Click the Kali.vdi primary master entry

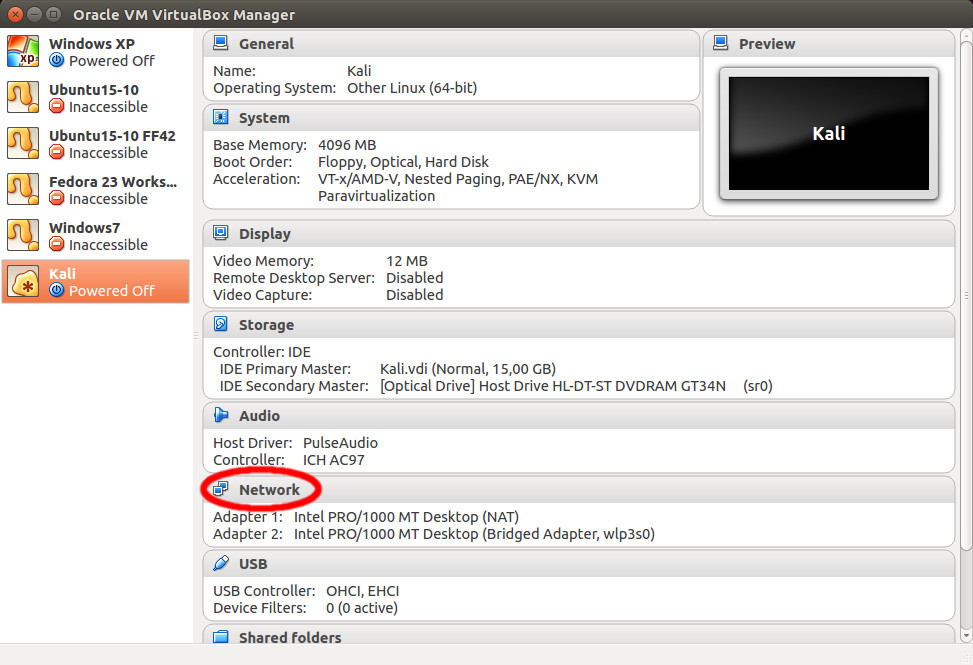pyautogui.click(x=468, y=369)
